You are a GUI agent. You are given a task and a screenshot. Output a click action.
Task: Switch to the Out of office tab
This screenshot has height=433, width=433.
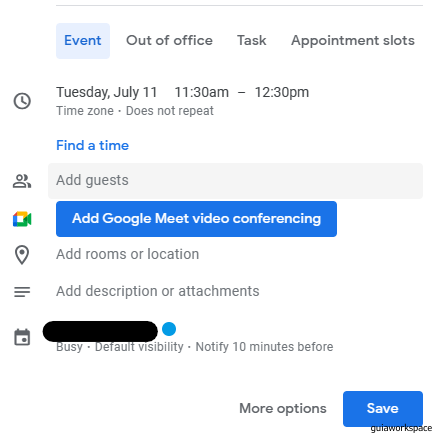coord(169,41)
